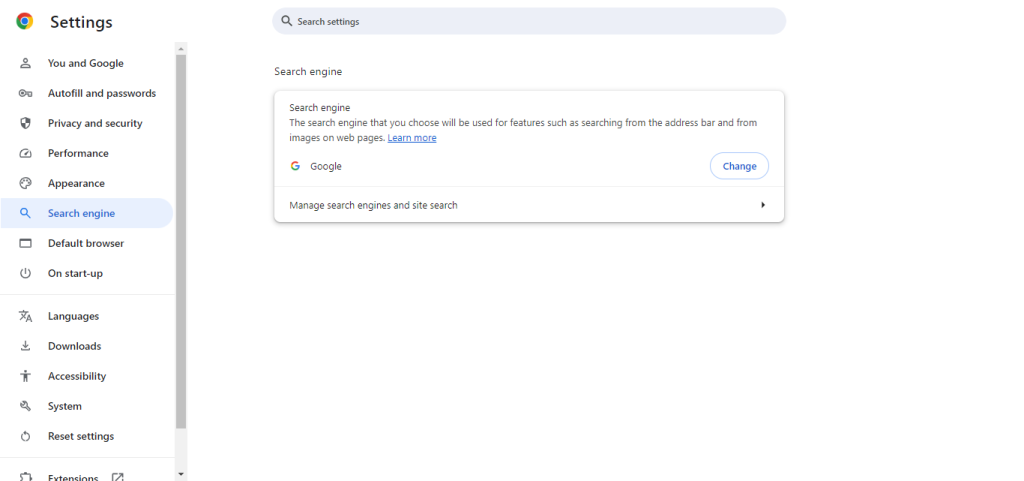Viewport: 1024px width, 481px height.
Task: Click the Search engine page heading
Action: [x=308, y=72]
